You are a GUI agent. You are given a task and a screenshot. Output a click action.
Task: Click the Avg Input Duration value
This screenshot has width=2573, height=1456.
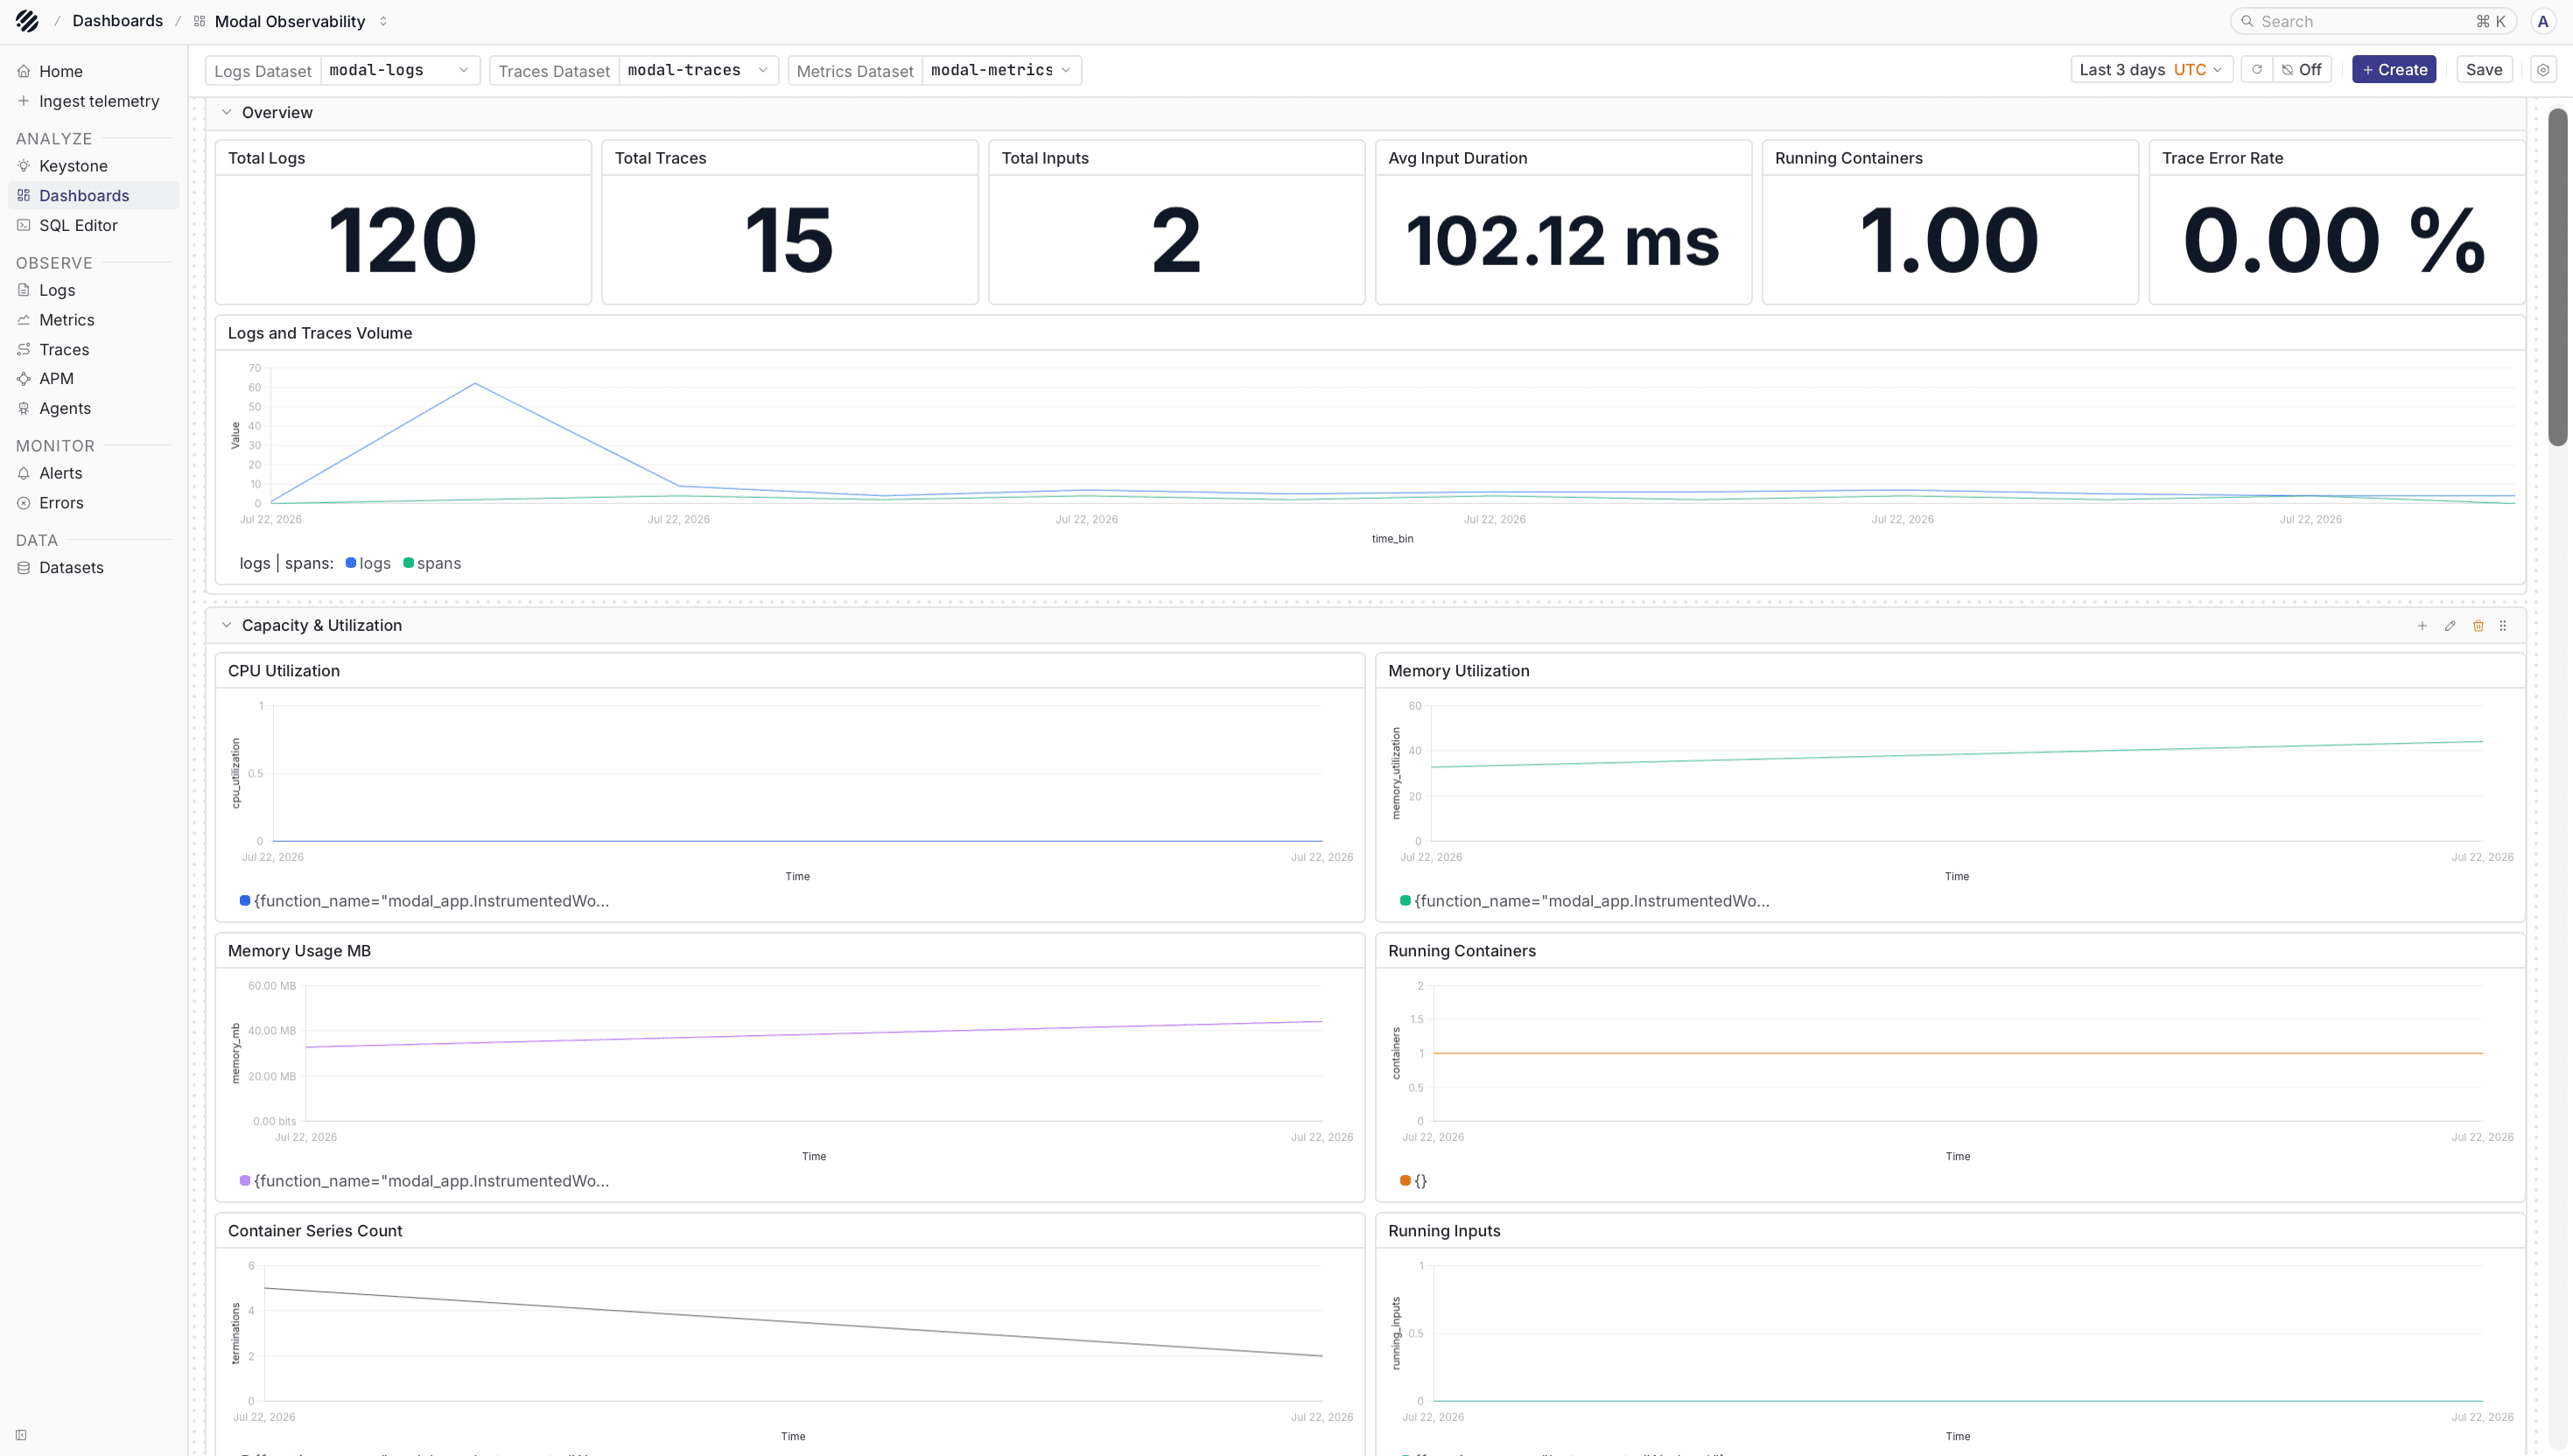1563,241
